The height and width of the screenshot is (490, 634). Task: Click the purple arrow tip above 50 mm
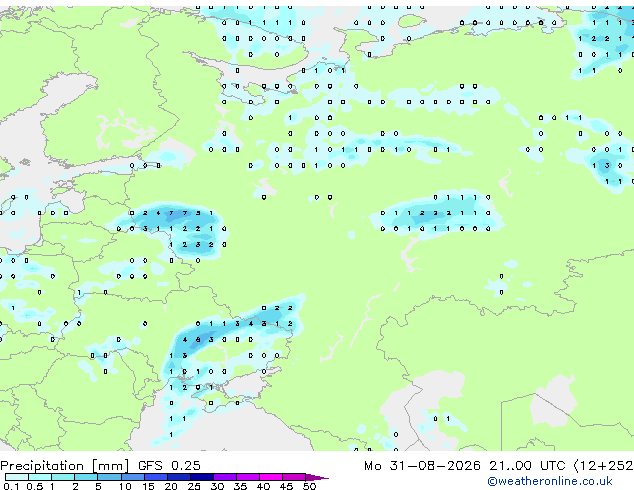point(317,477)
